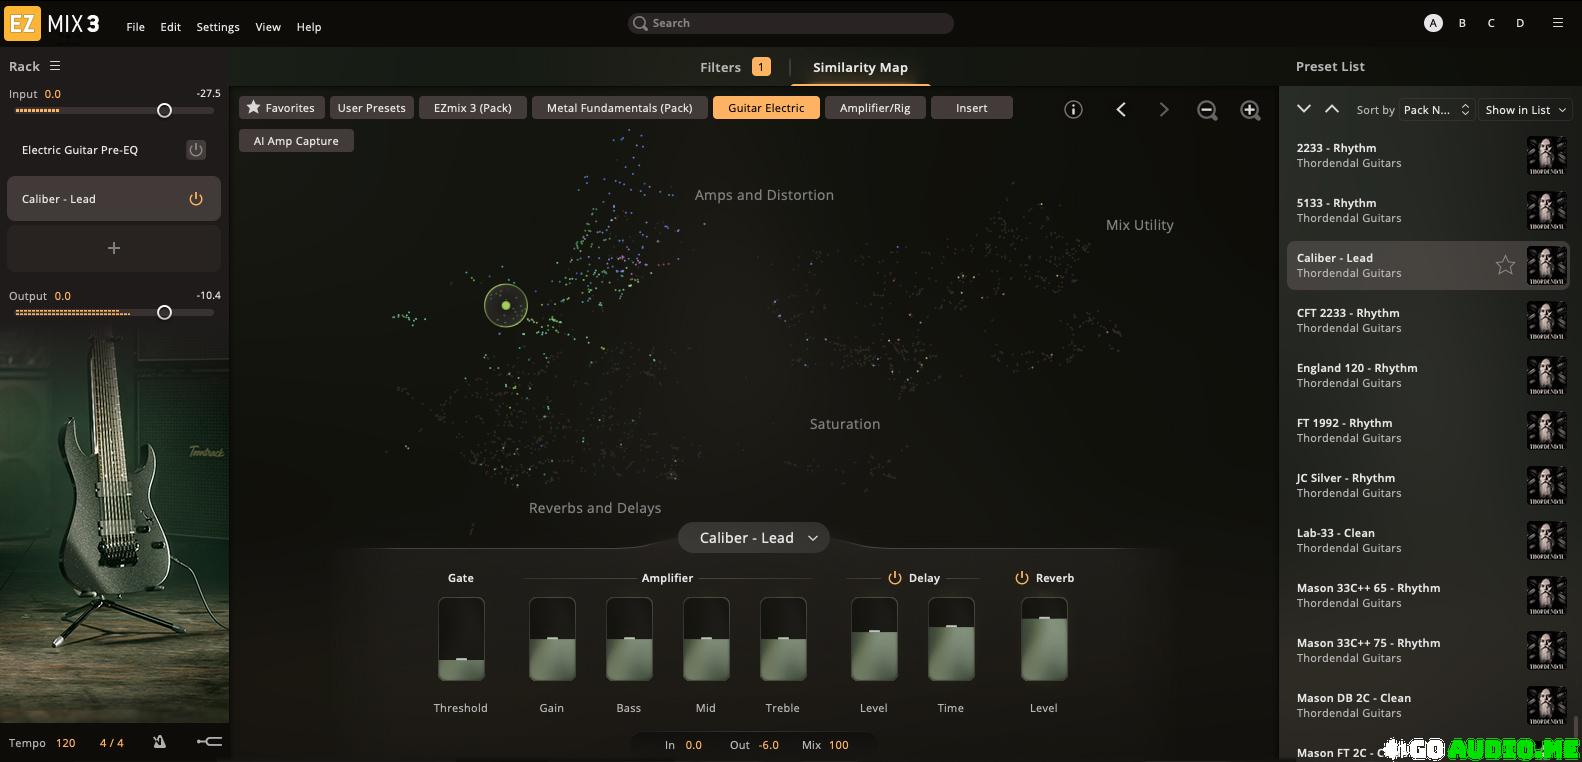
Task: Click the Mason DB 2C - Clean thumbnail
Action: (1546, 705)
